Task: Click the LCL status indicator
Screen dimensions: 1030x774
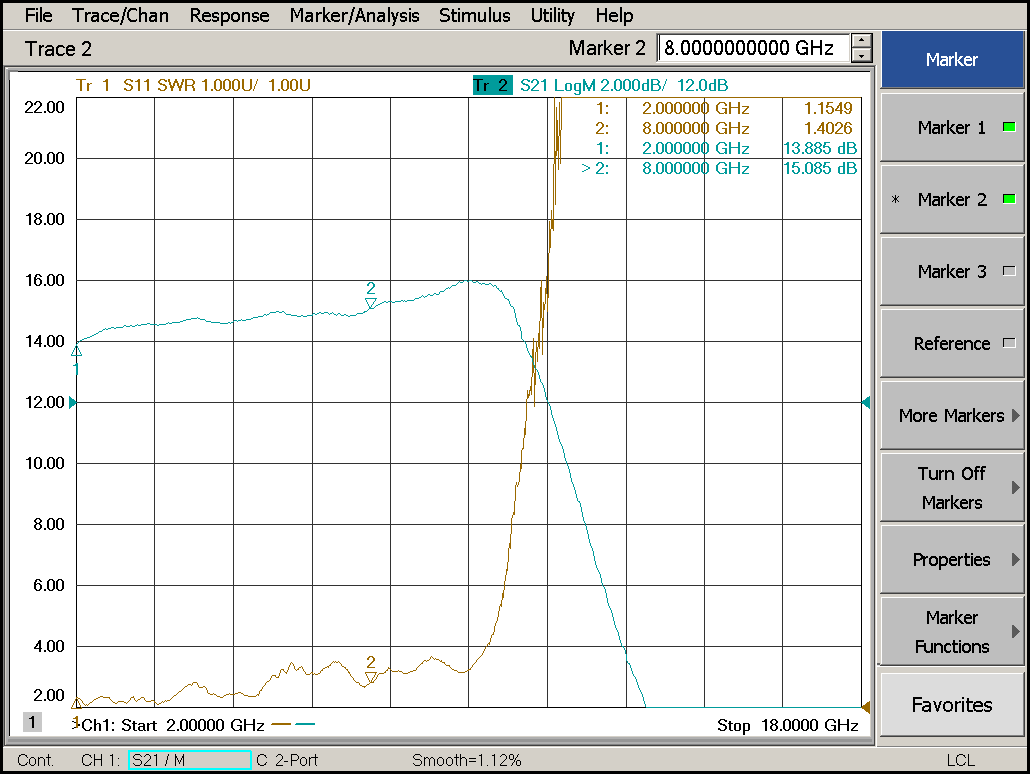Action: click(960, 760)
